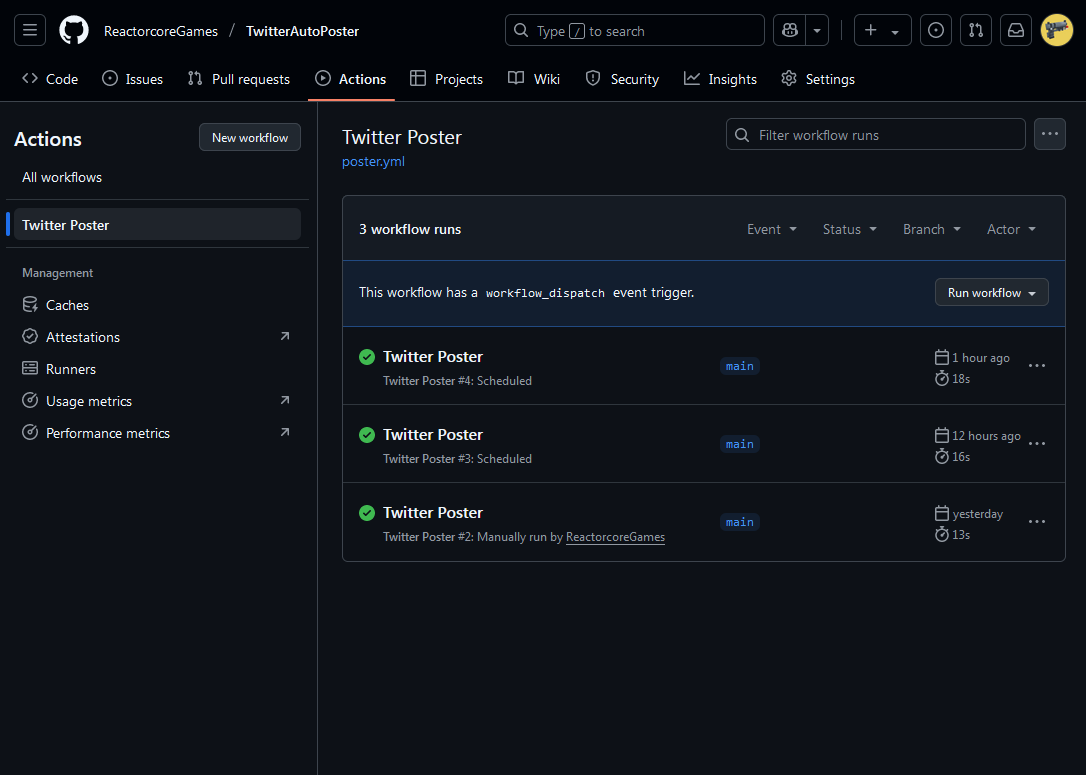Click the GitHub logo home icon
The image size is (1086, 775).
point(74,31)
